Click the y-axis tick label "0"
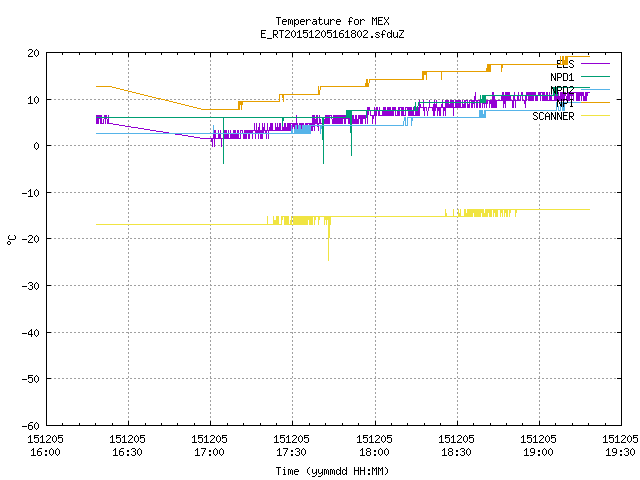This screenshot has width=640, height=480. pyautogui.click(x=36, y=146)
